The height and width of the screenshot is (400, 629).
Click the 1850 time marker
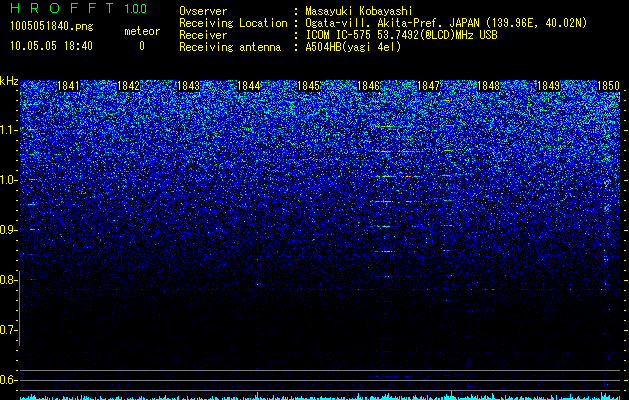[608, 85]
